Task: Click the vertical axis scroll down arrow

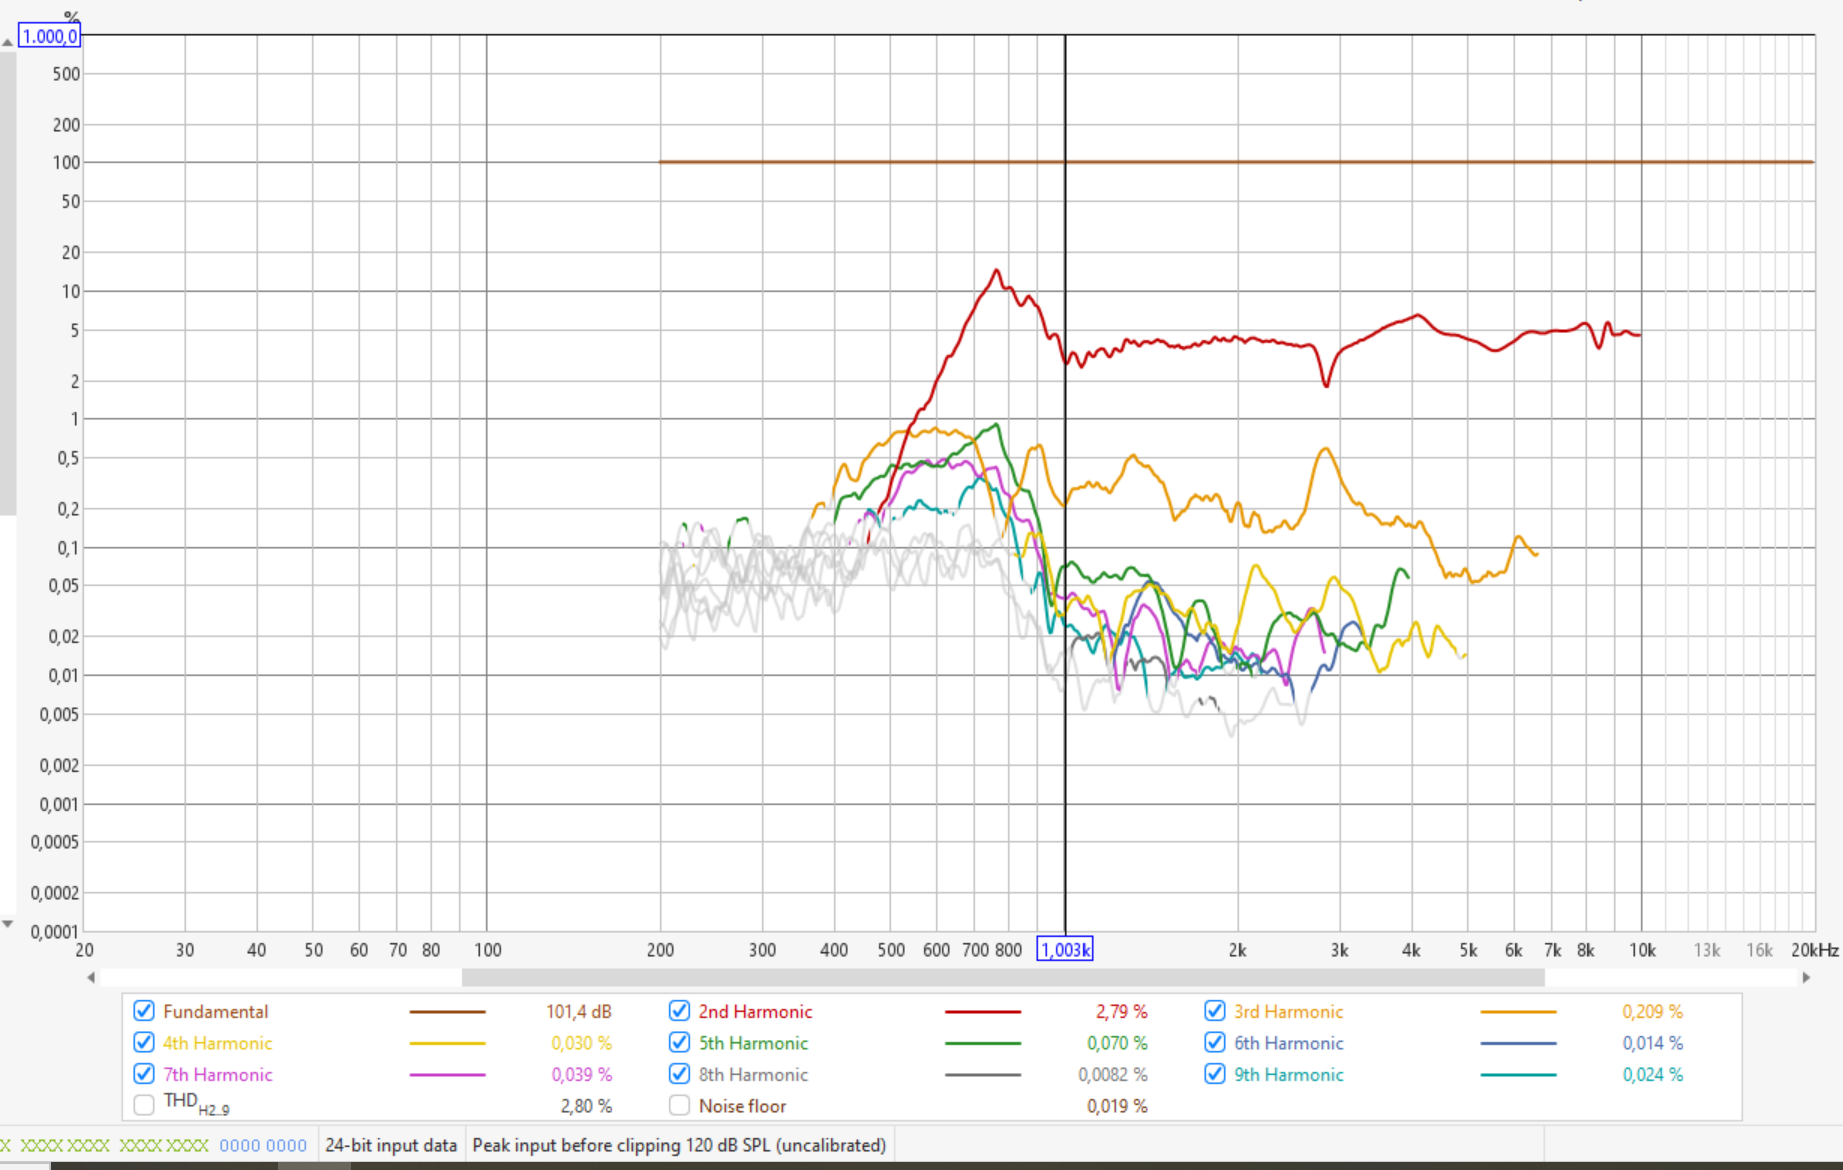Action: pos(7,924)
